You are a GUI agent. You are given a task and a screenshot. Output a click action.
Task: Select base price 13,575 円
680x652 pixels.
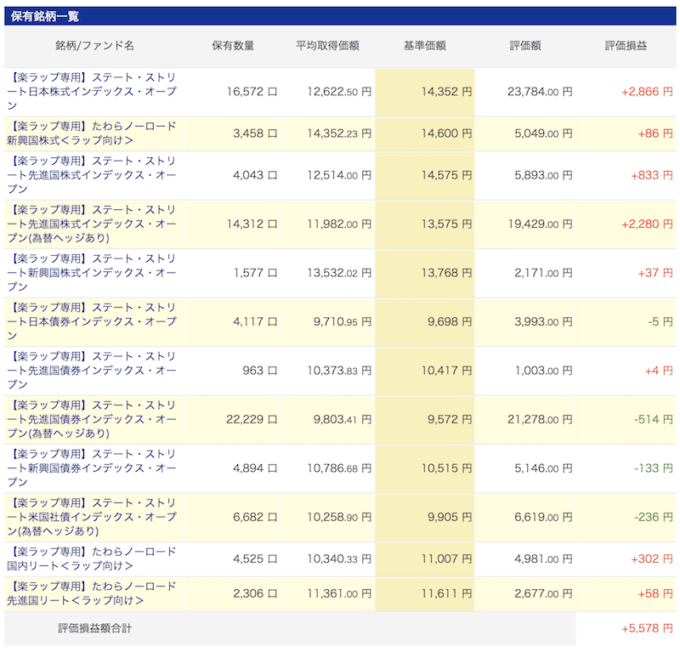coord(446,224)
